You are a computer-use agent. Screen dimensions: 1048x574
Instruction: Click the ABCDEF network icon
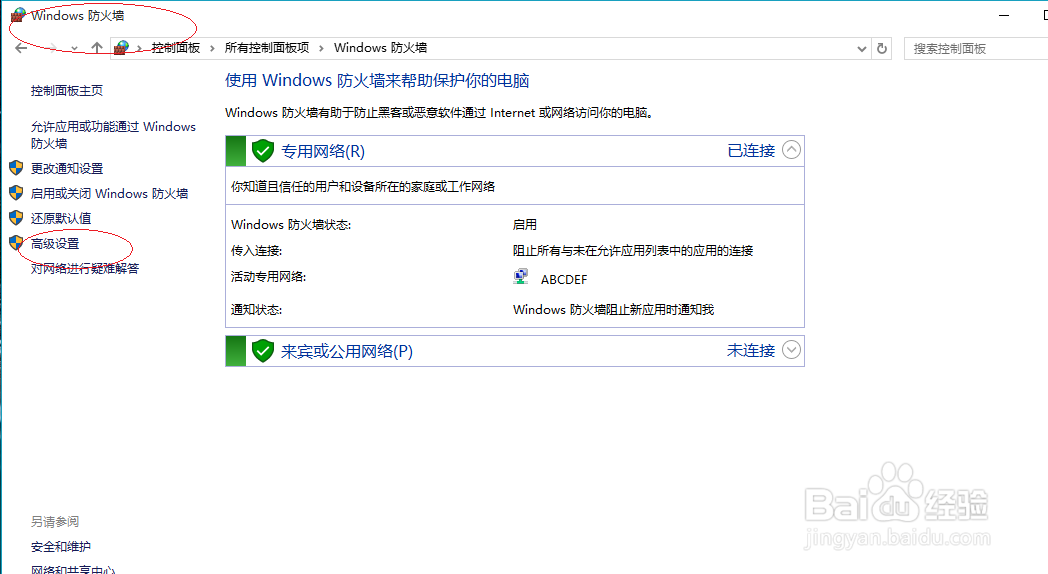coord(521,277)
